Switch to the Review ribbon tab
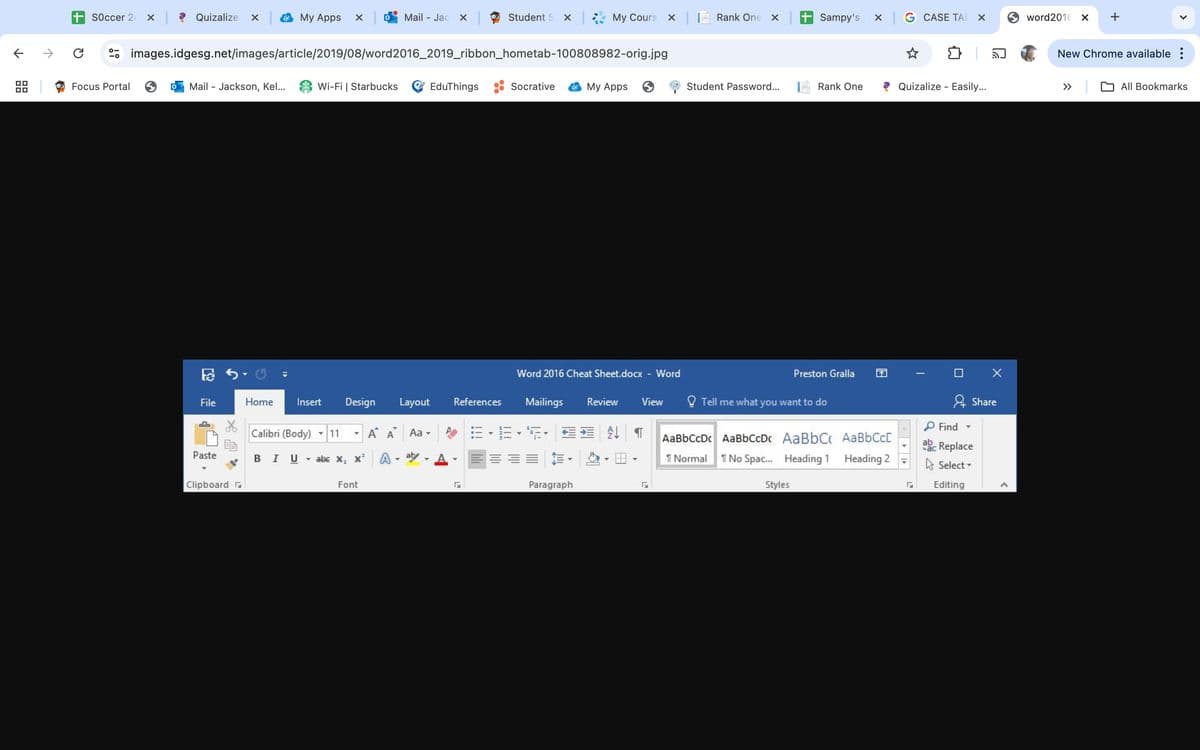1200x750 pixels. [602, 402]
